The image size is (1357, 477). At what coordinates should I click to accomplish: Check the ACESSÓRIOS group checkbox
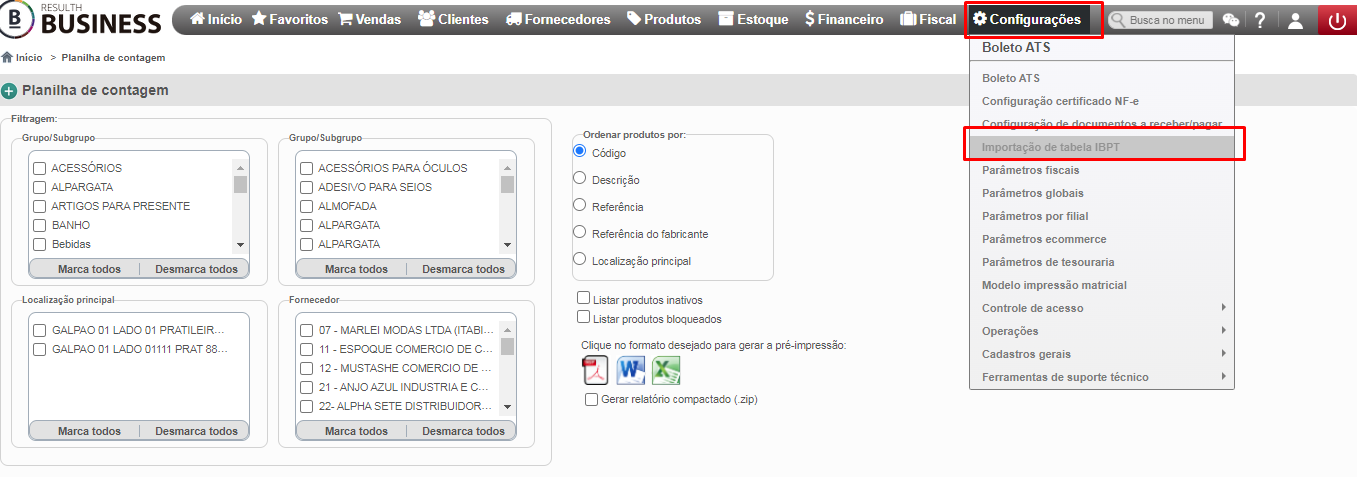pyautogui.click(x=40, y=168)
